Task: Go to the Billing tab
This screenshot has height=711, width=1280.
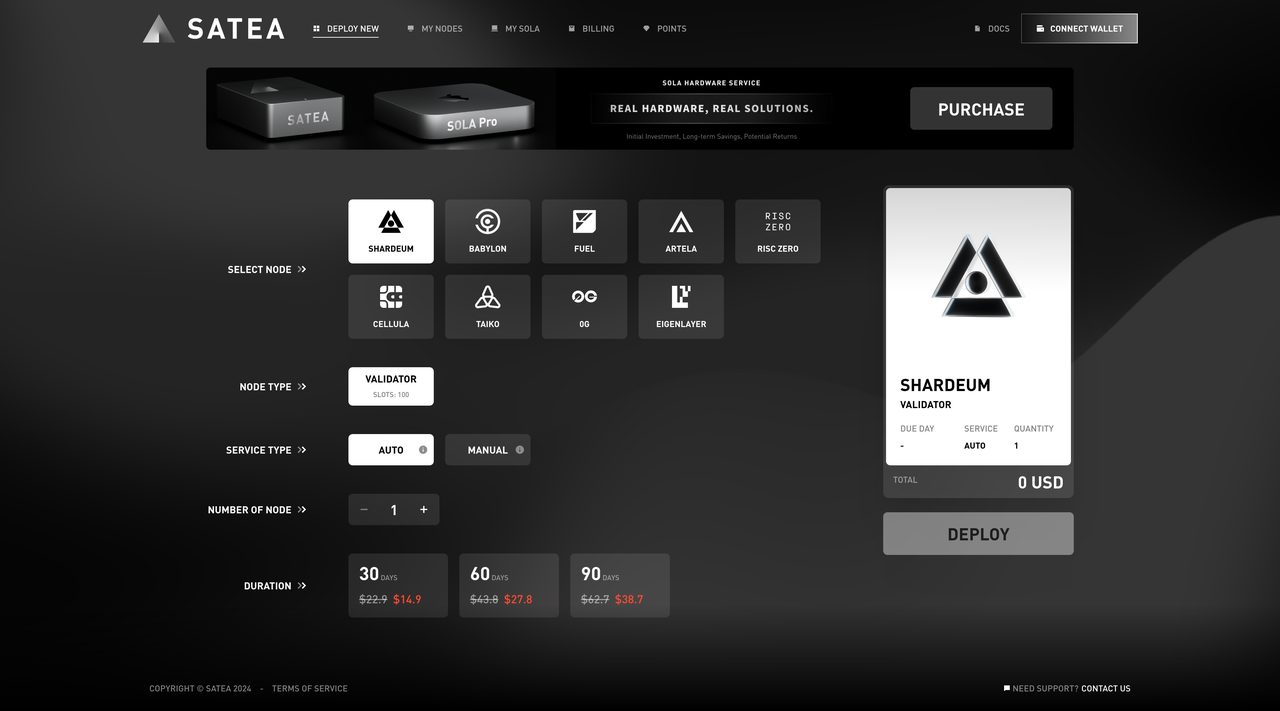Action: pyautogui.click(x=591, y=29)
